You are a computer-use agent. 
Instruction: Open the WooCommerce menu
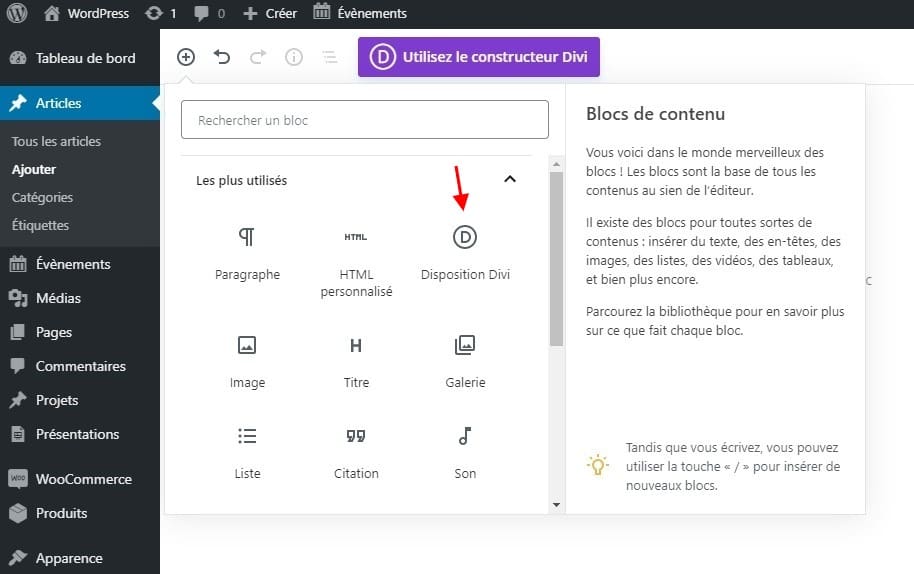pyautogui.click(x=80, y=479)
